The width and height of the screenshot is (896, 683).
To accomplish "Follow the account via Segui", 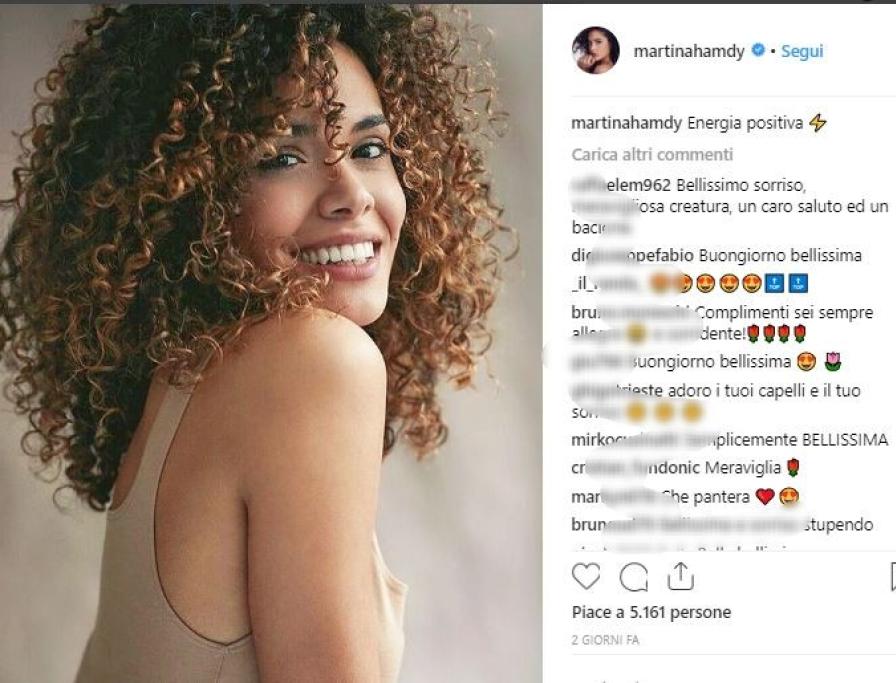I will (x=802, y=51).
